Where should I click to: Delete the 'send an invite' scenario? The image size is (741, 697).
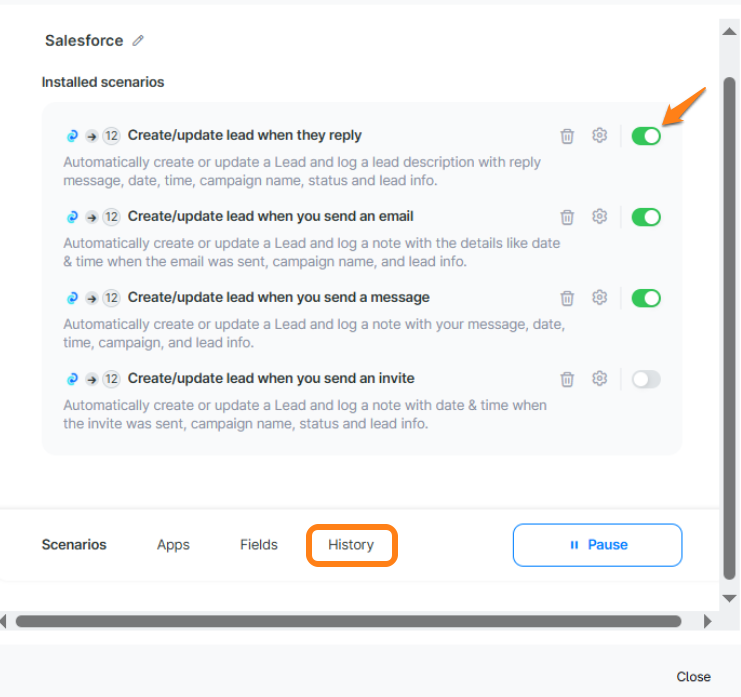click(567, 379)
